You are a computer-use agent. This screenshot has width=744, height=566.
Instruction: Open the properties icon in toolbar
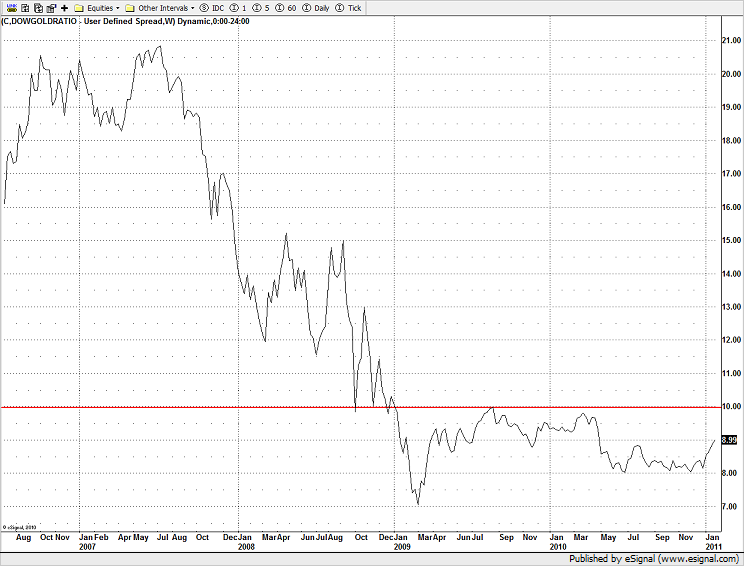pyautogui.click(x=51, y=8)
